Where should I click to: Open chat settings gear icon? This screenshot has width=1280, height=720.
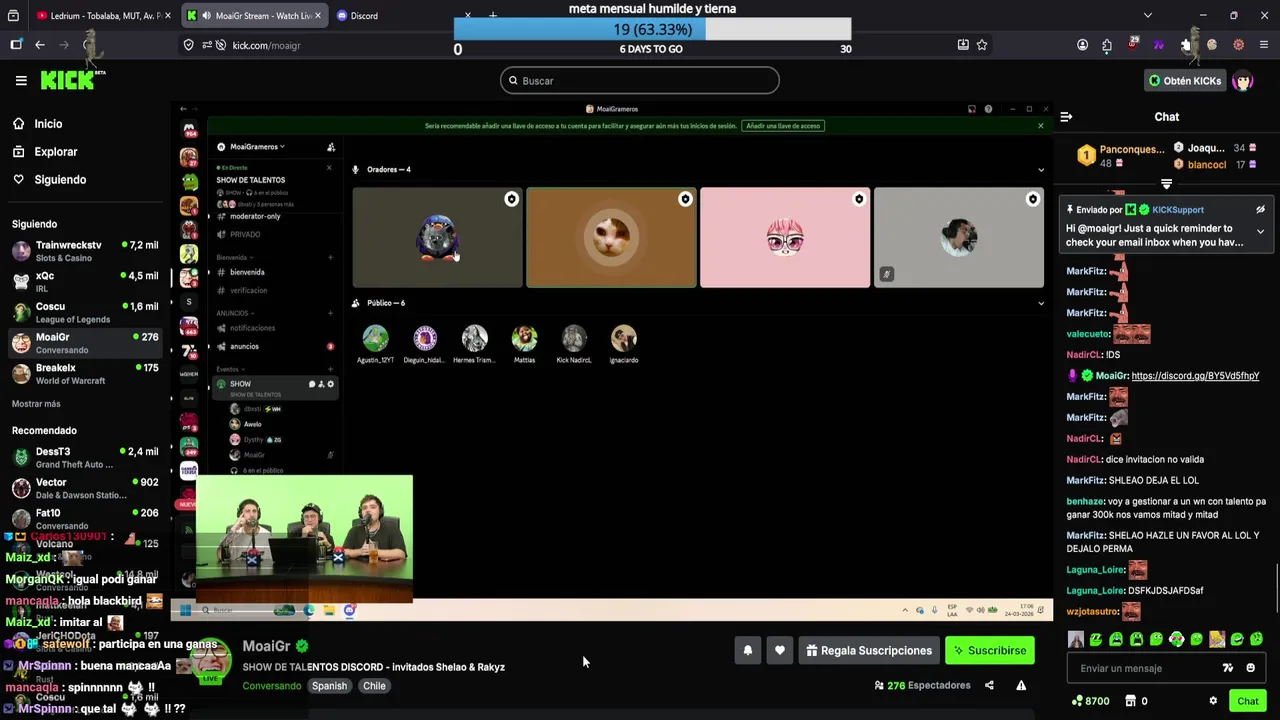(1213, 701)
